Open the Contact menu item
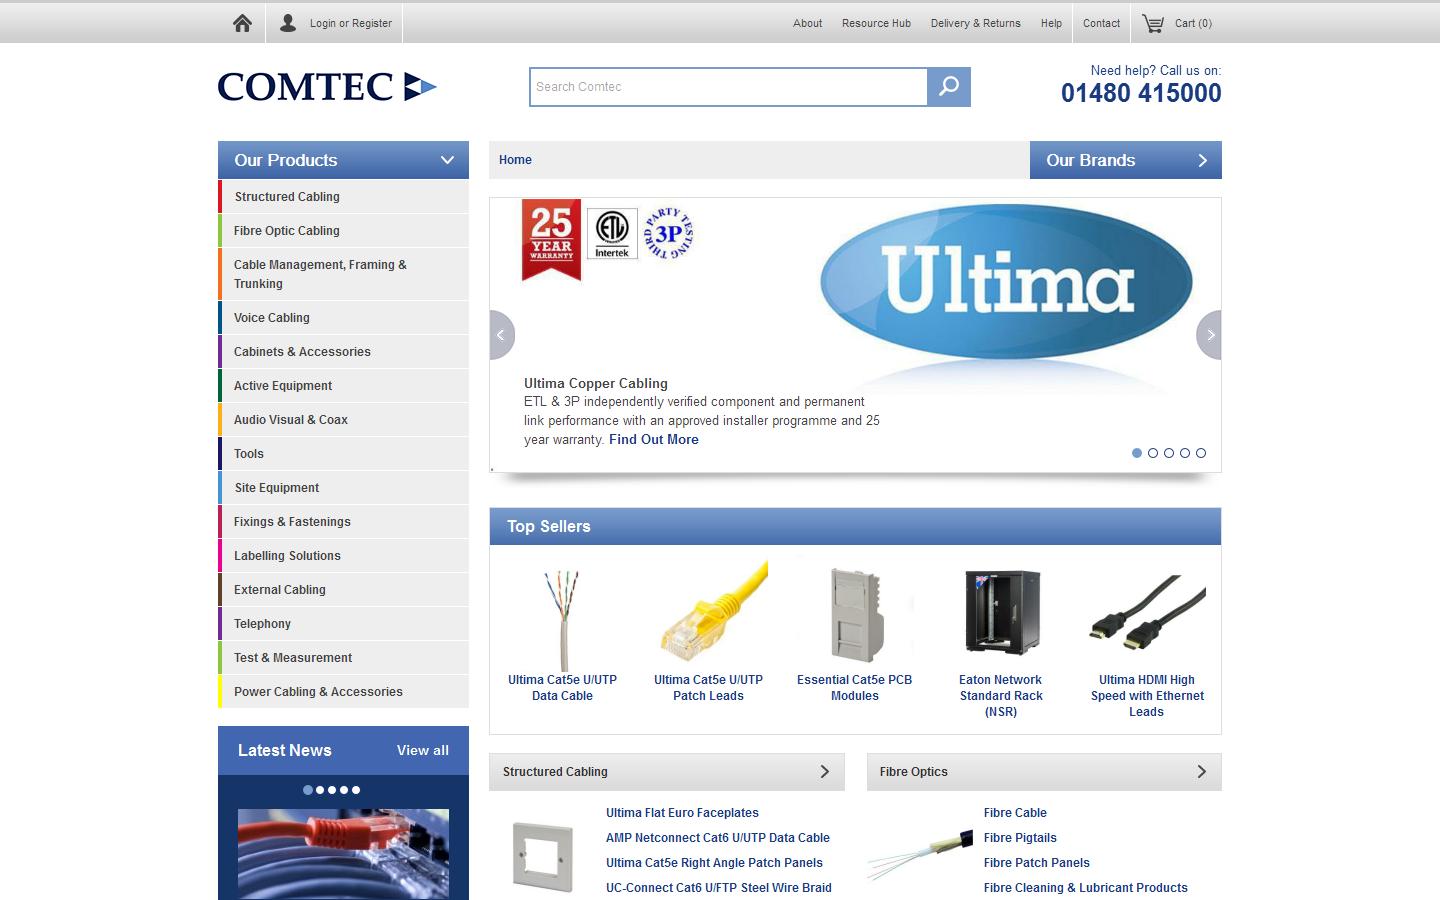This screenshot has width=1440, height=900. 1101,23
